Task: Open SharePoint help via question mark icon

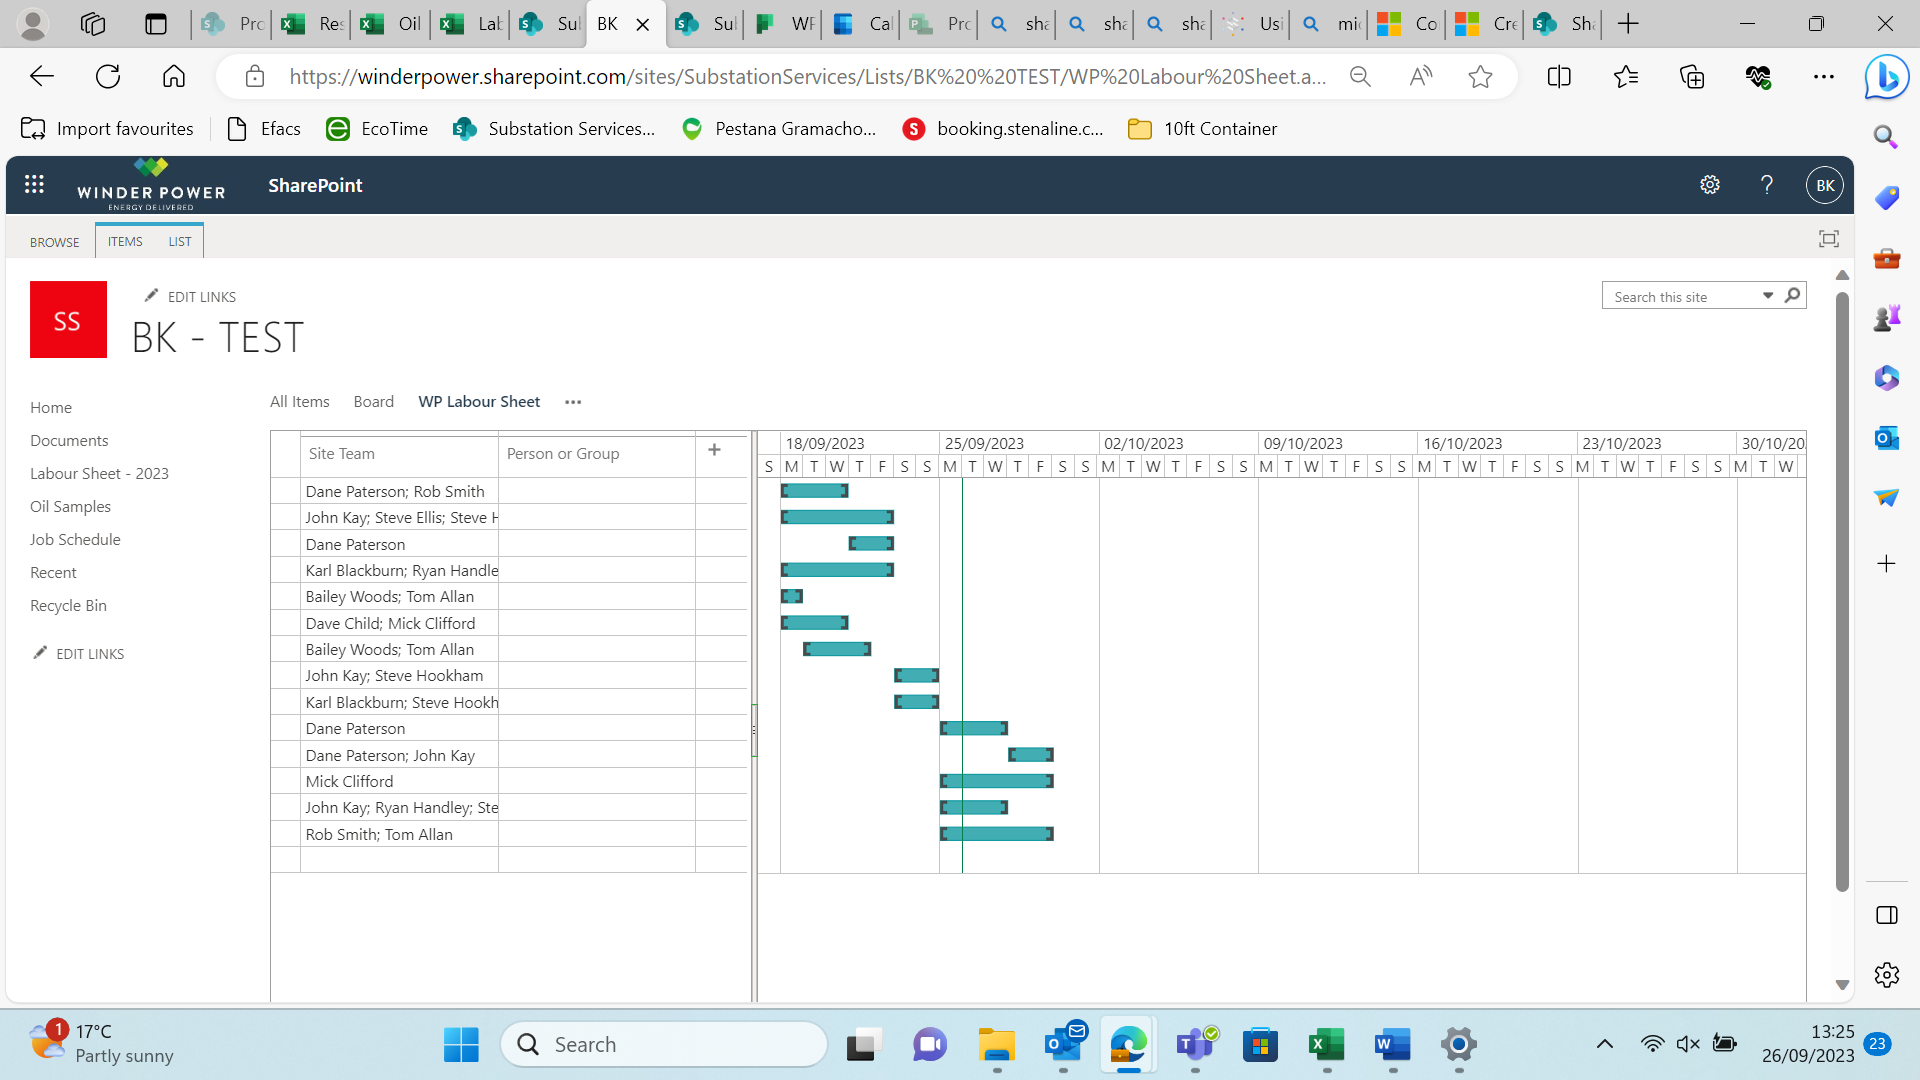Action: pyautogui.click(x=1766, y=184)
